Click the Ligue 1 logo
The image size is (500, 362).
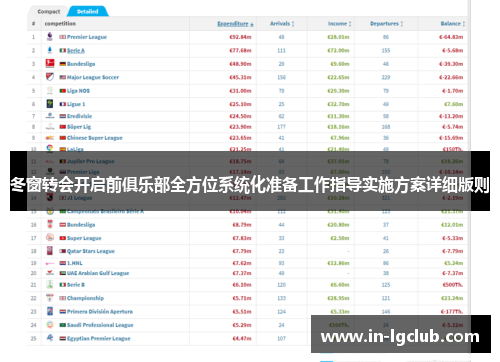(x=50, y=104)
